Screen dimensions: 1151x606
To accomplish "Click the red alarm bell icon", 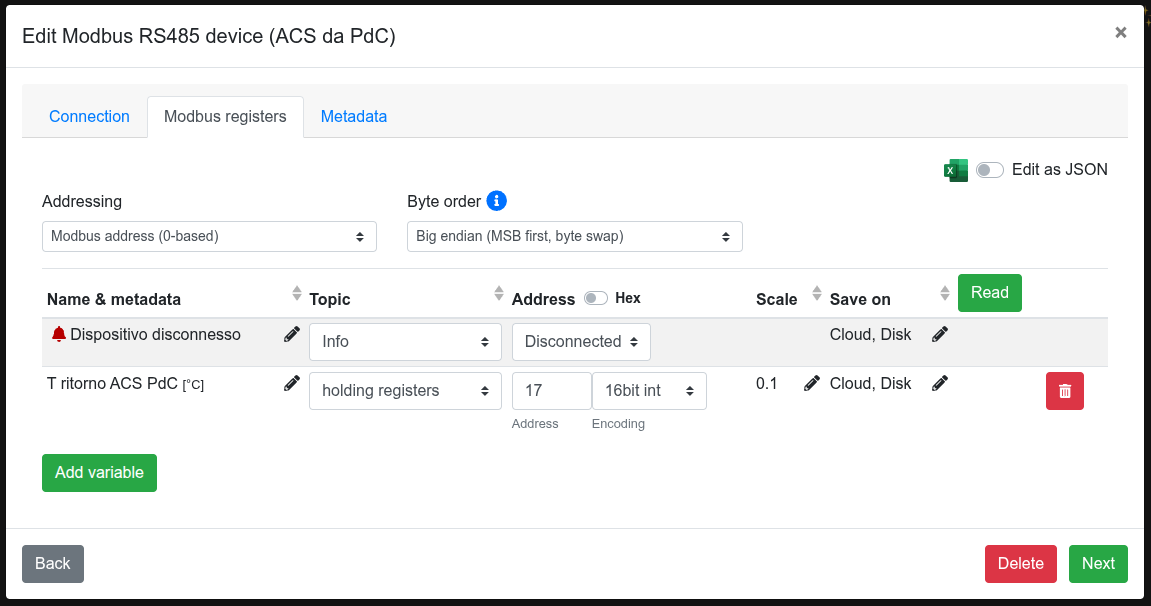I will pyautogui.click(x=59, y=334).
